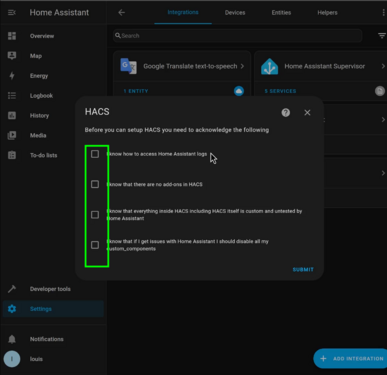Expand the third-row integration card chevron
This screenshot has height=375, width=387.
pyautogui.click(x=383, y=173)
